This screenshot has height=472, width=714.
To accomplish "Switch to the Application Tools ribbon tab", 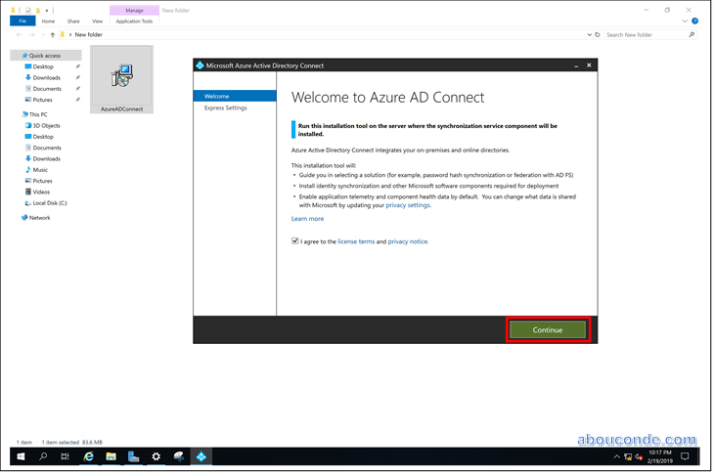I will point(134,20).
